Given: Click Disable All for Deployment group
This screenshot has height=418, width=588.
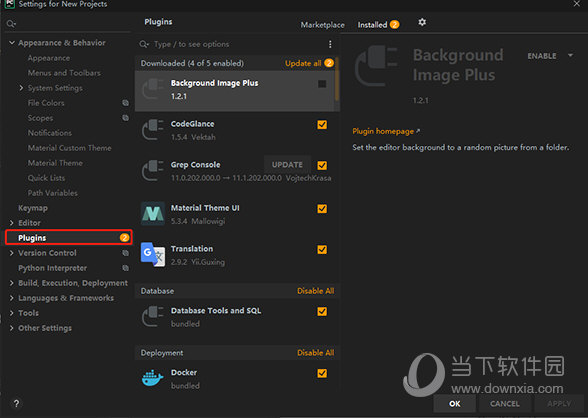Looking at the screenshot, I should point(315,353).
